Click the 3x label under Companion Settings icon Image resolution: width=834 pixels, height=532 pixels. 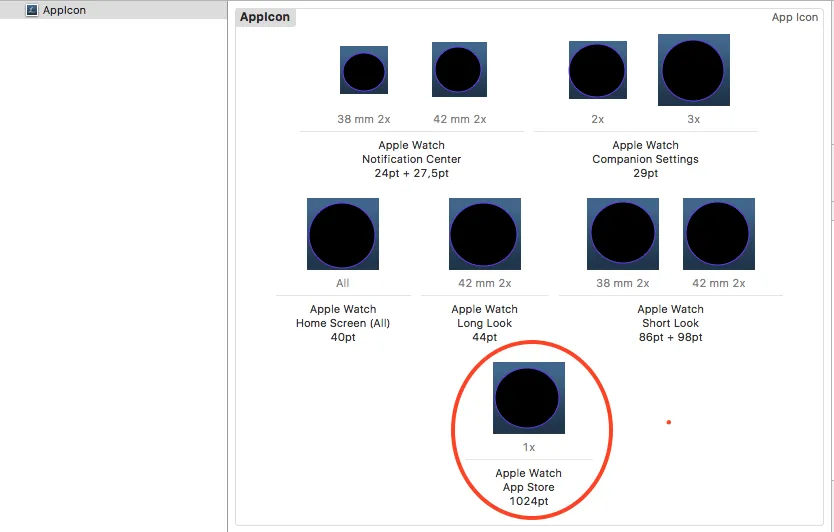[694, 119]
